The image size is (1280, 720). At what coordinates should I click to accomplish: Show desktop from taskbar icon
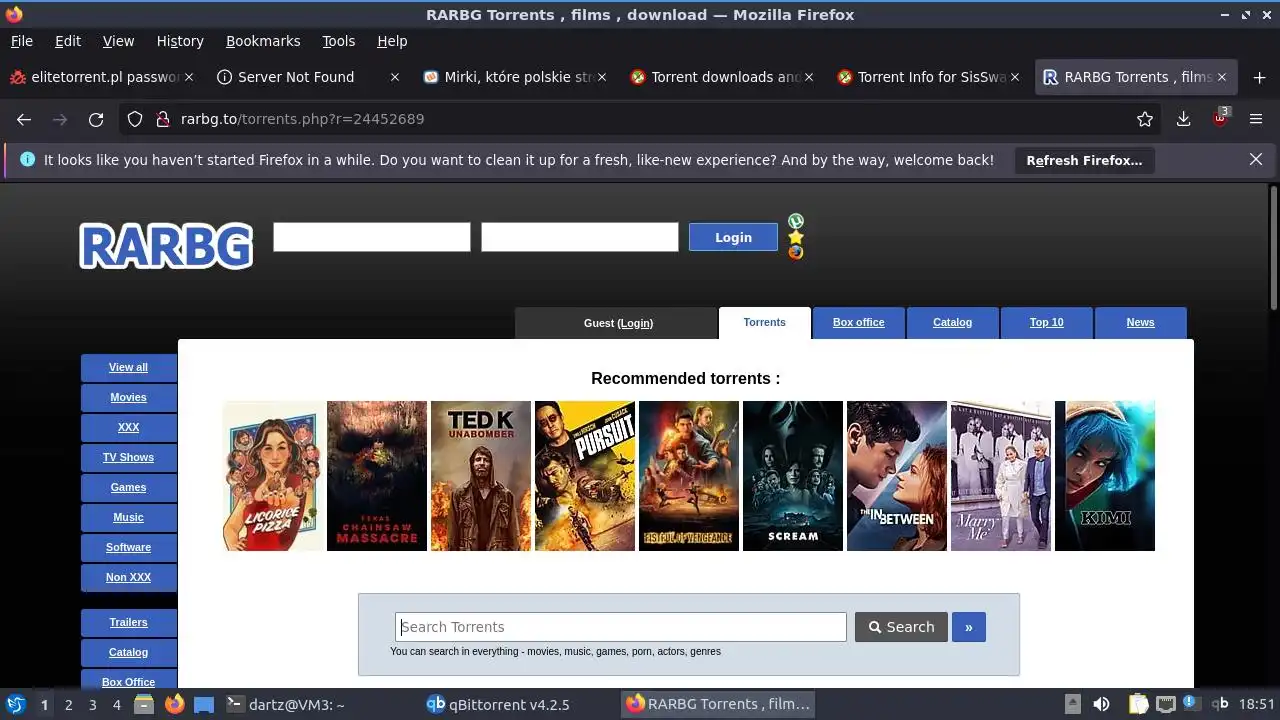204,704
